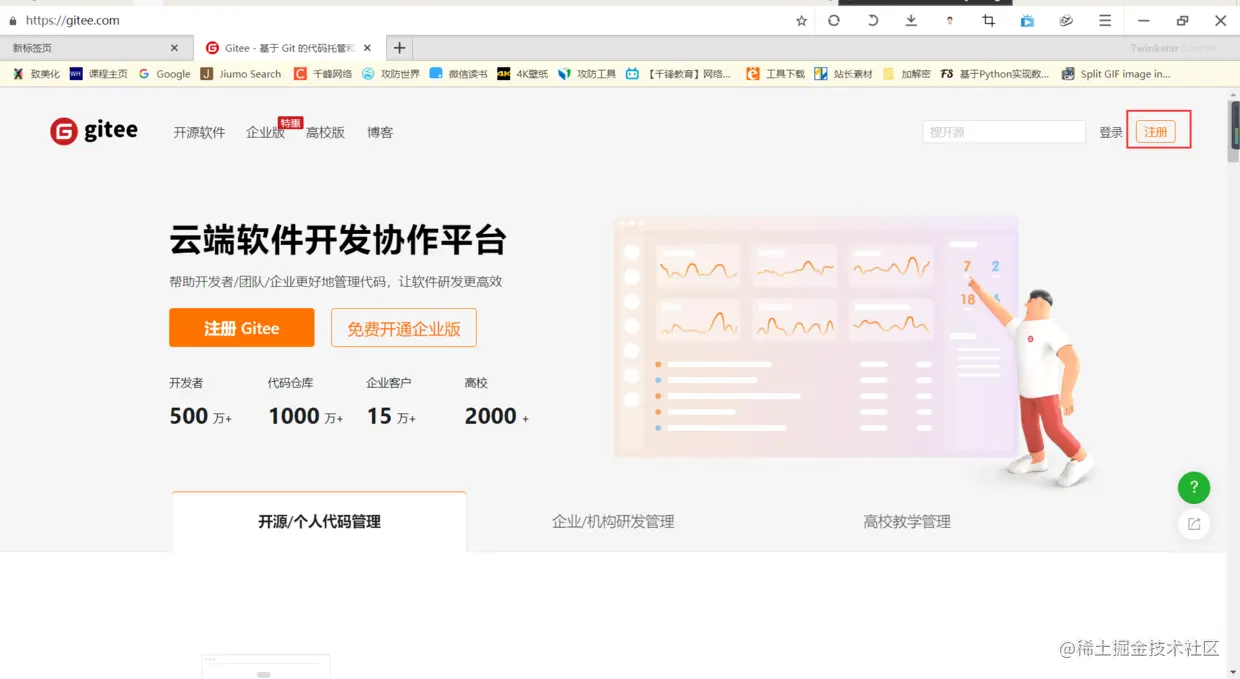Image resolution: width=1240 pixels, height=679 pixels.
Task: Open the Google bookmark
Action: 165,74
